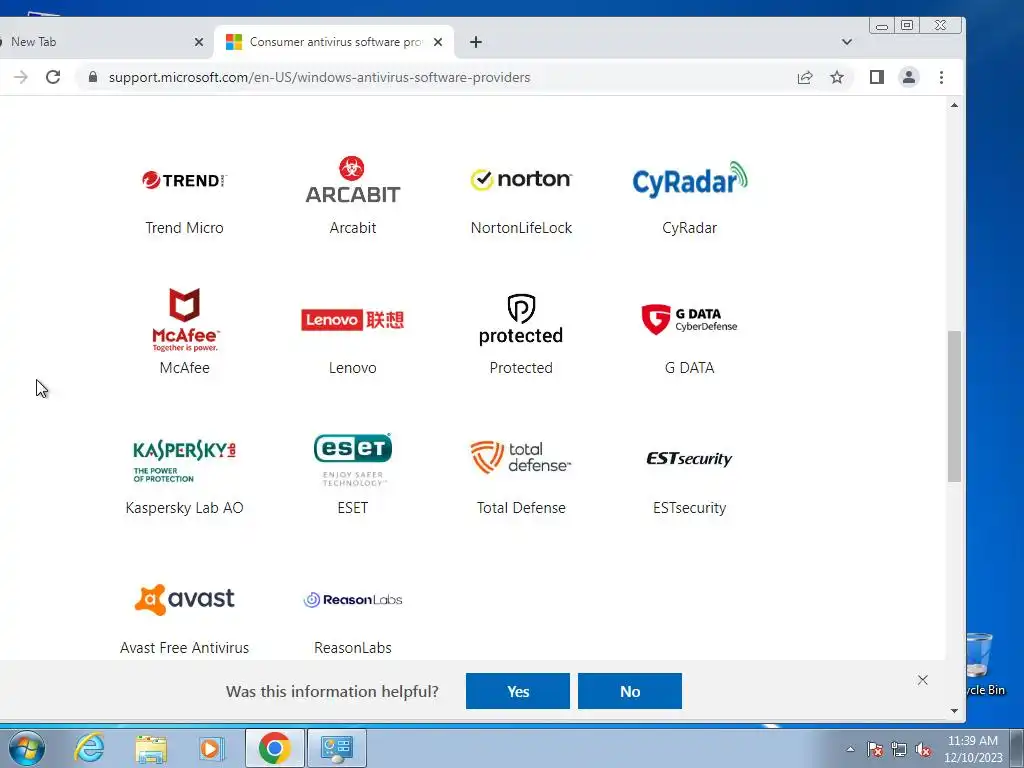Focus the address bar URL

(x=319, y=77)
